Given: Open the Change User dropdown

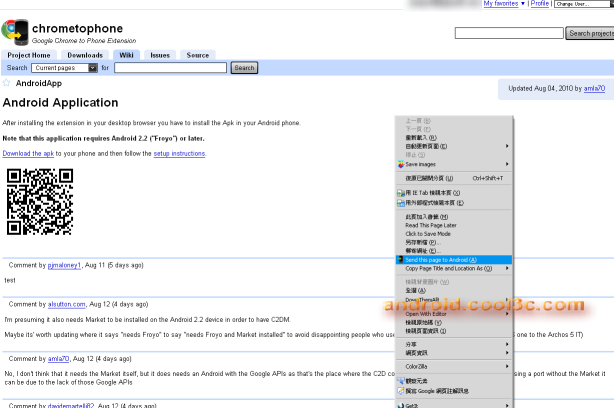Looking at the screenshot, I should click(x=584, y=4).
